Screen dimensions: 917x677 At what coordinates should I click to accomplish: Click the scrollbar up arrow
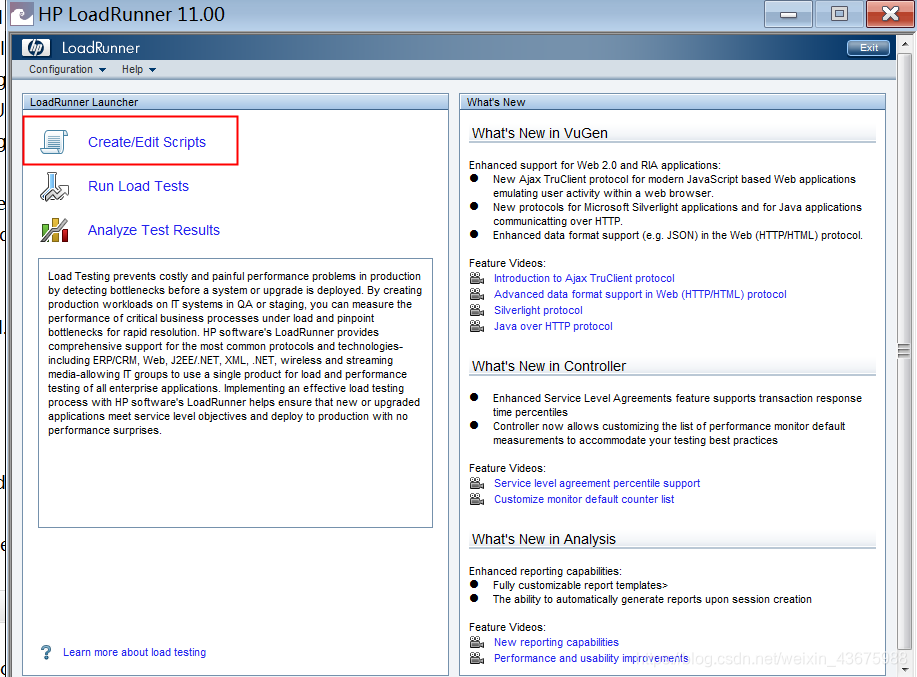905,44
